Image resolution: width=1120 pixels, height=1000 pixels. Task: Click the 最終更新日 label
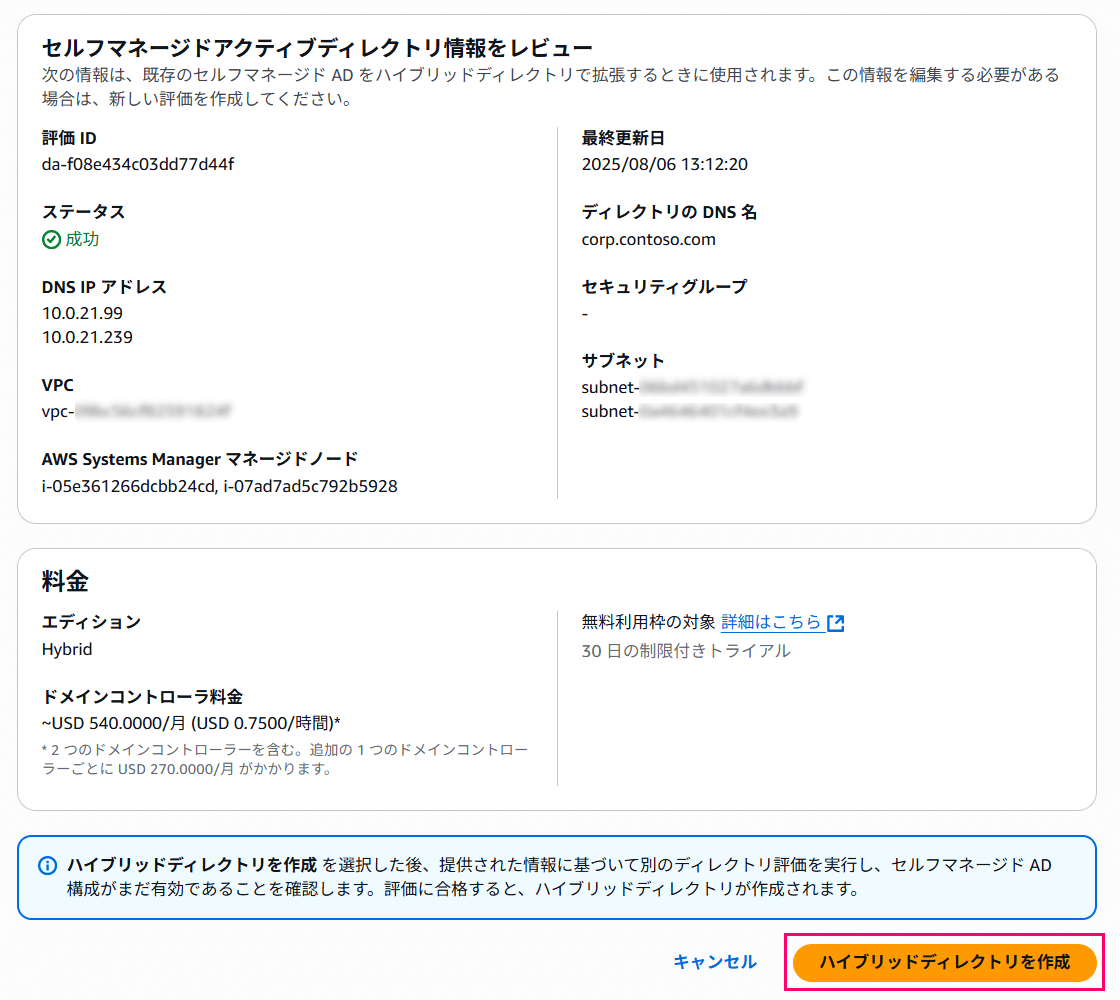623,138
